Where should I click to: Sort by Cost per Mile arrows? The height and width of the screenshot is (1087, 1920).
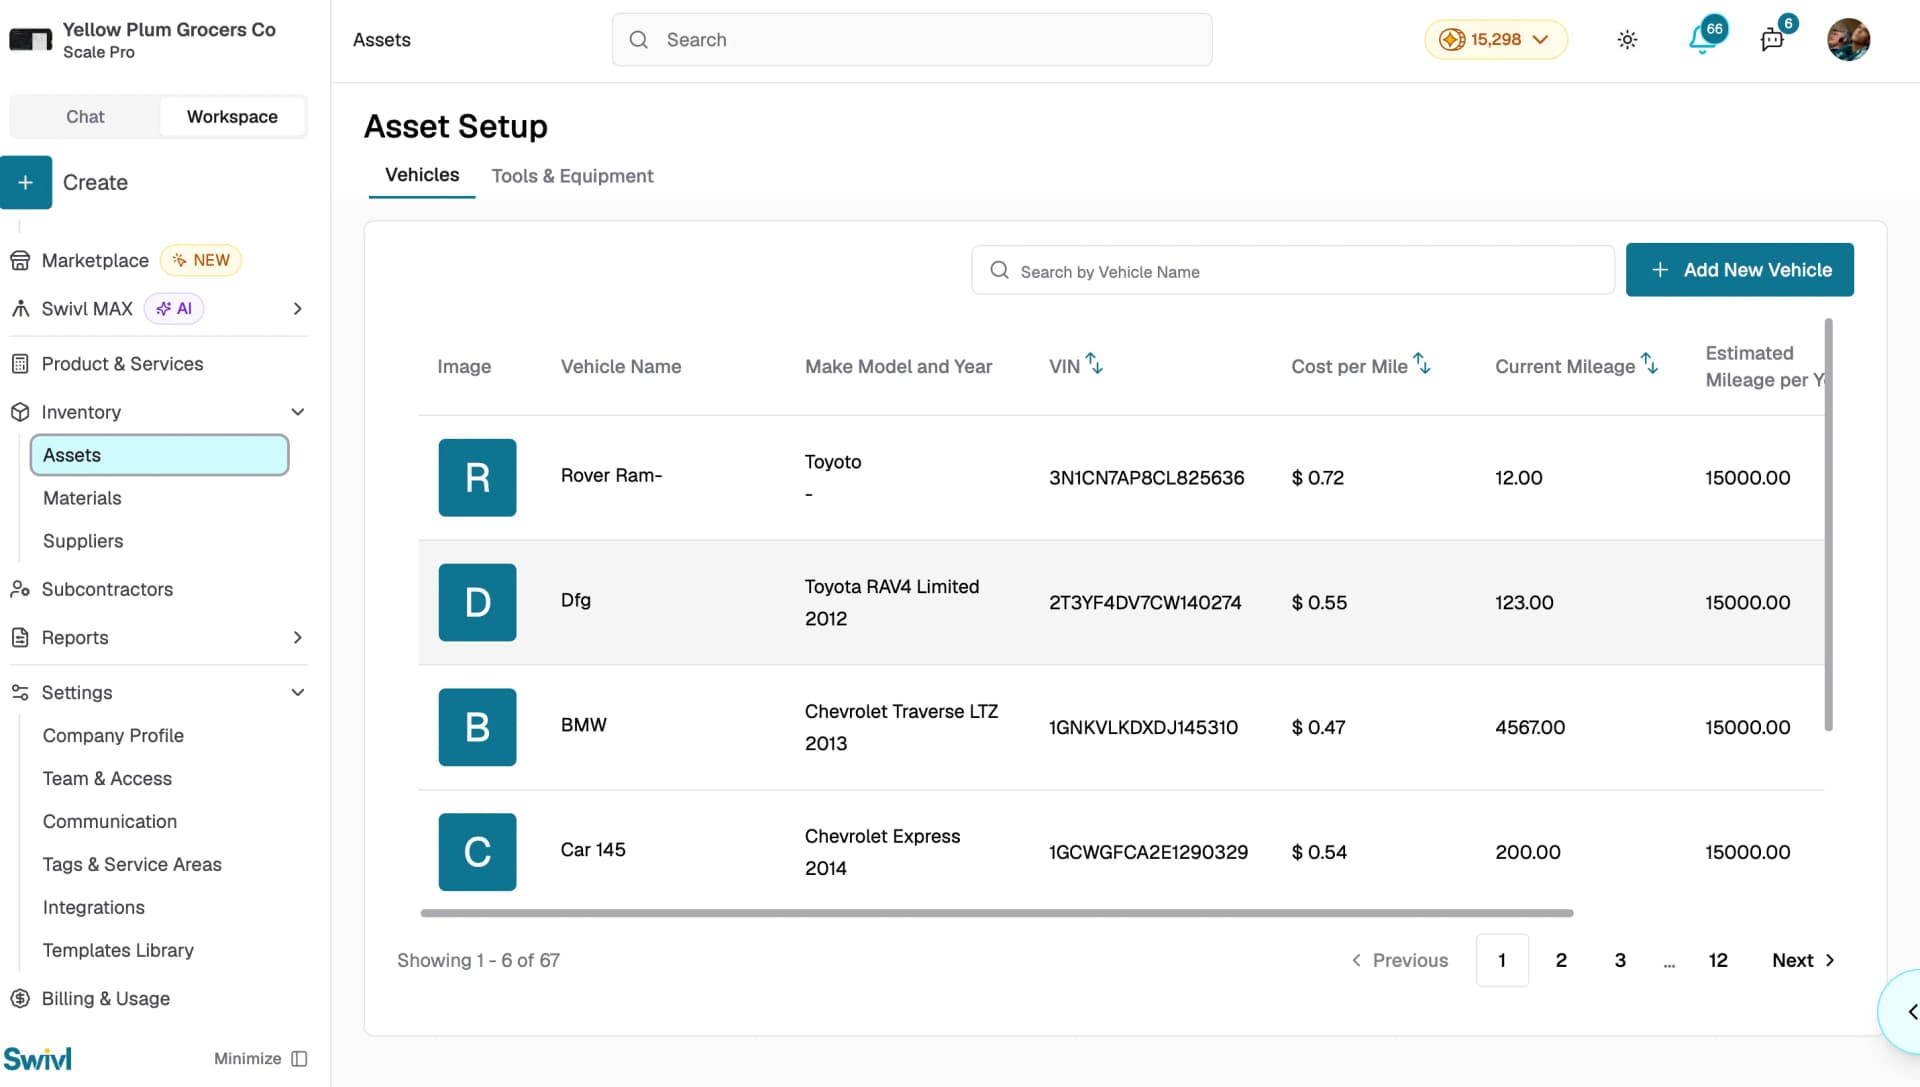[x=1421, y=364]
